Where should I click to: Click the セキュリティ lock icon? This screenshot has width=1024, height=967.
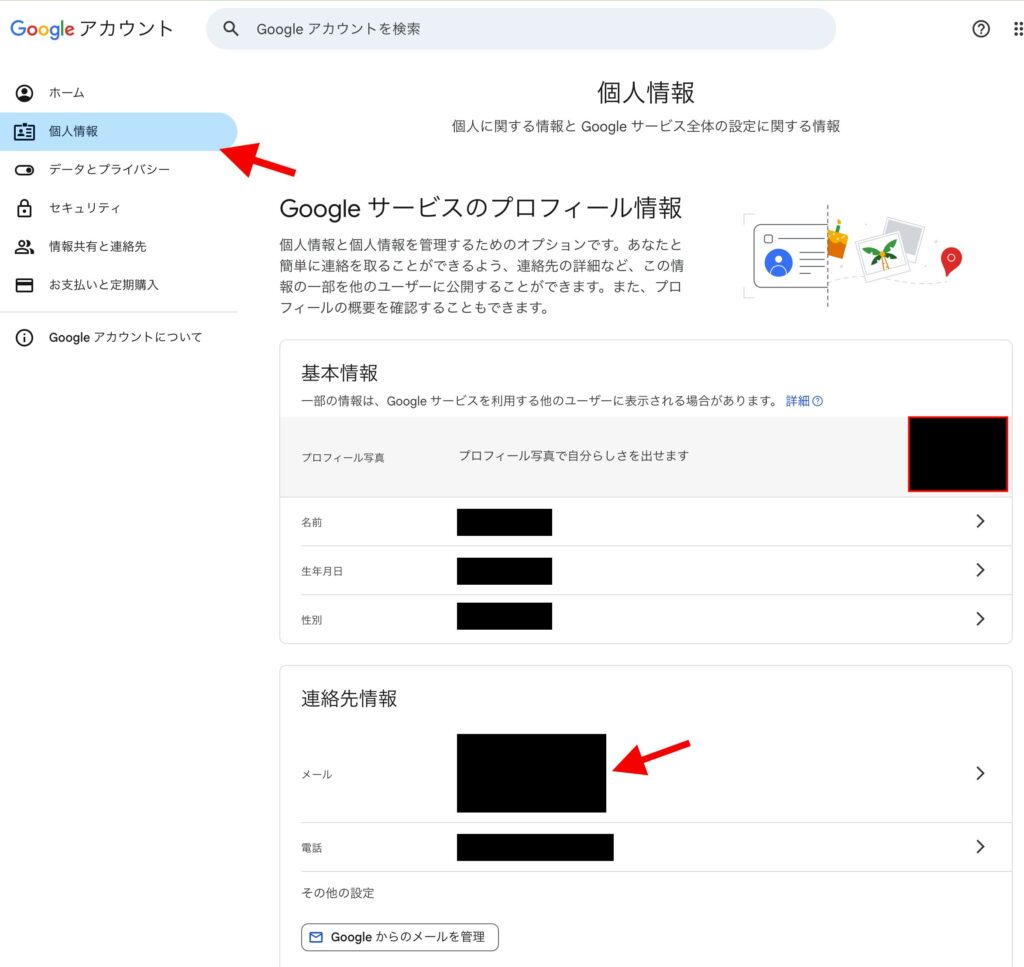pos(25,208)
